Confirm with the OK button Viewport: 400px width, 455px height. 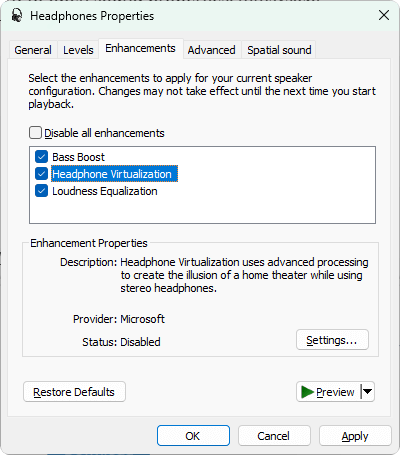[x=193, y=436]
